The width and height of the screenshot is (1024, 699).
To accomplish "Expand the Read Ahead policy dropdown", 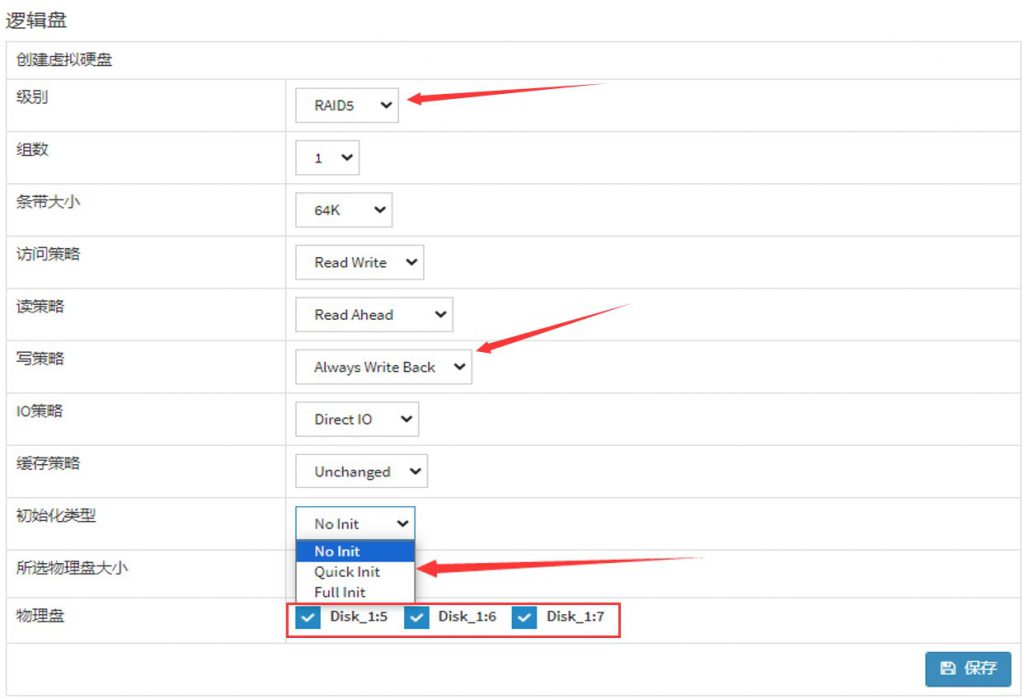I will tap(374, 314).
